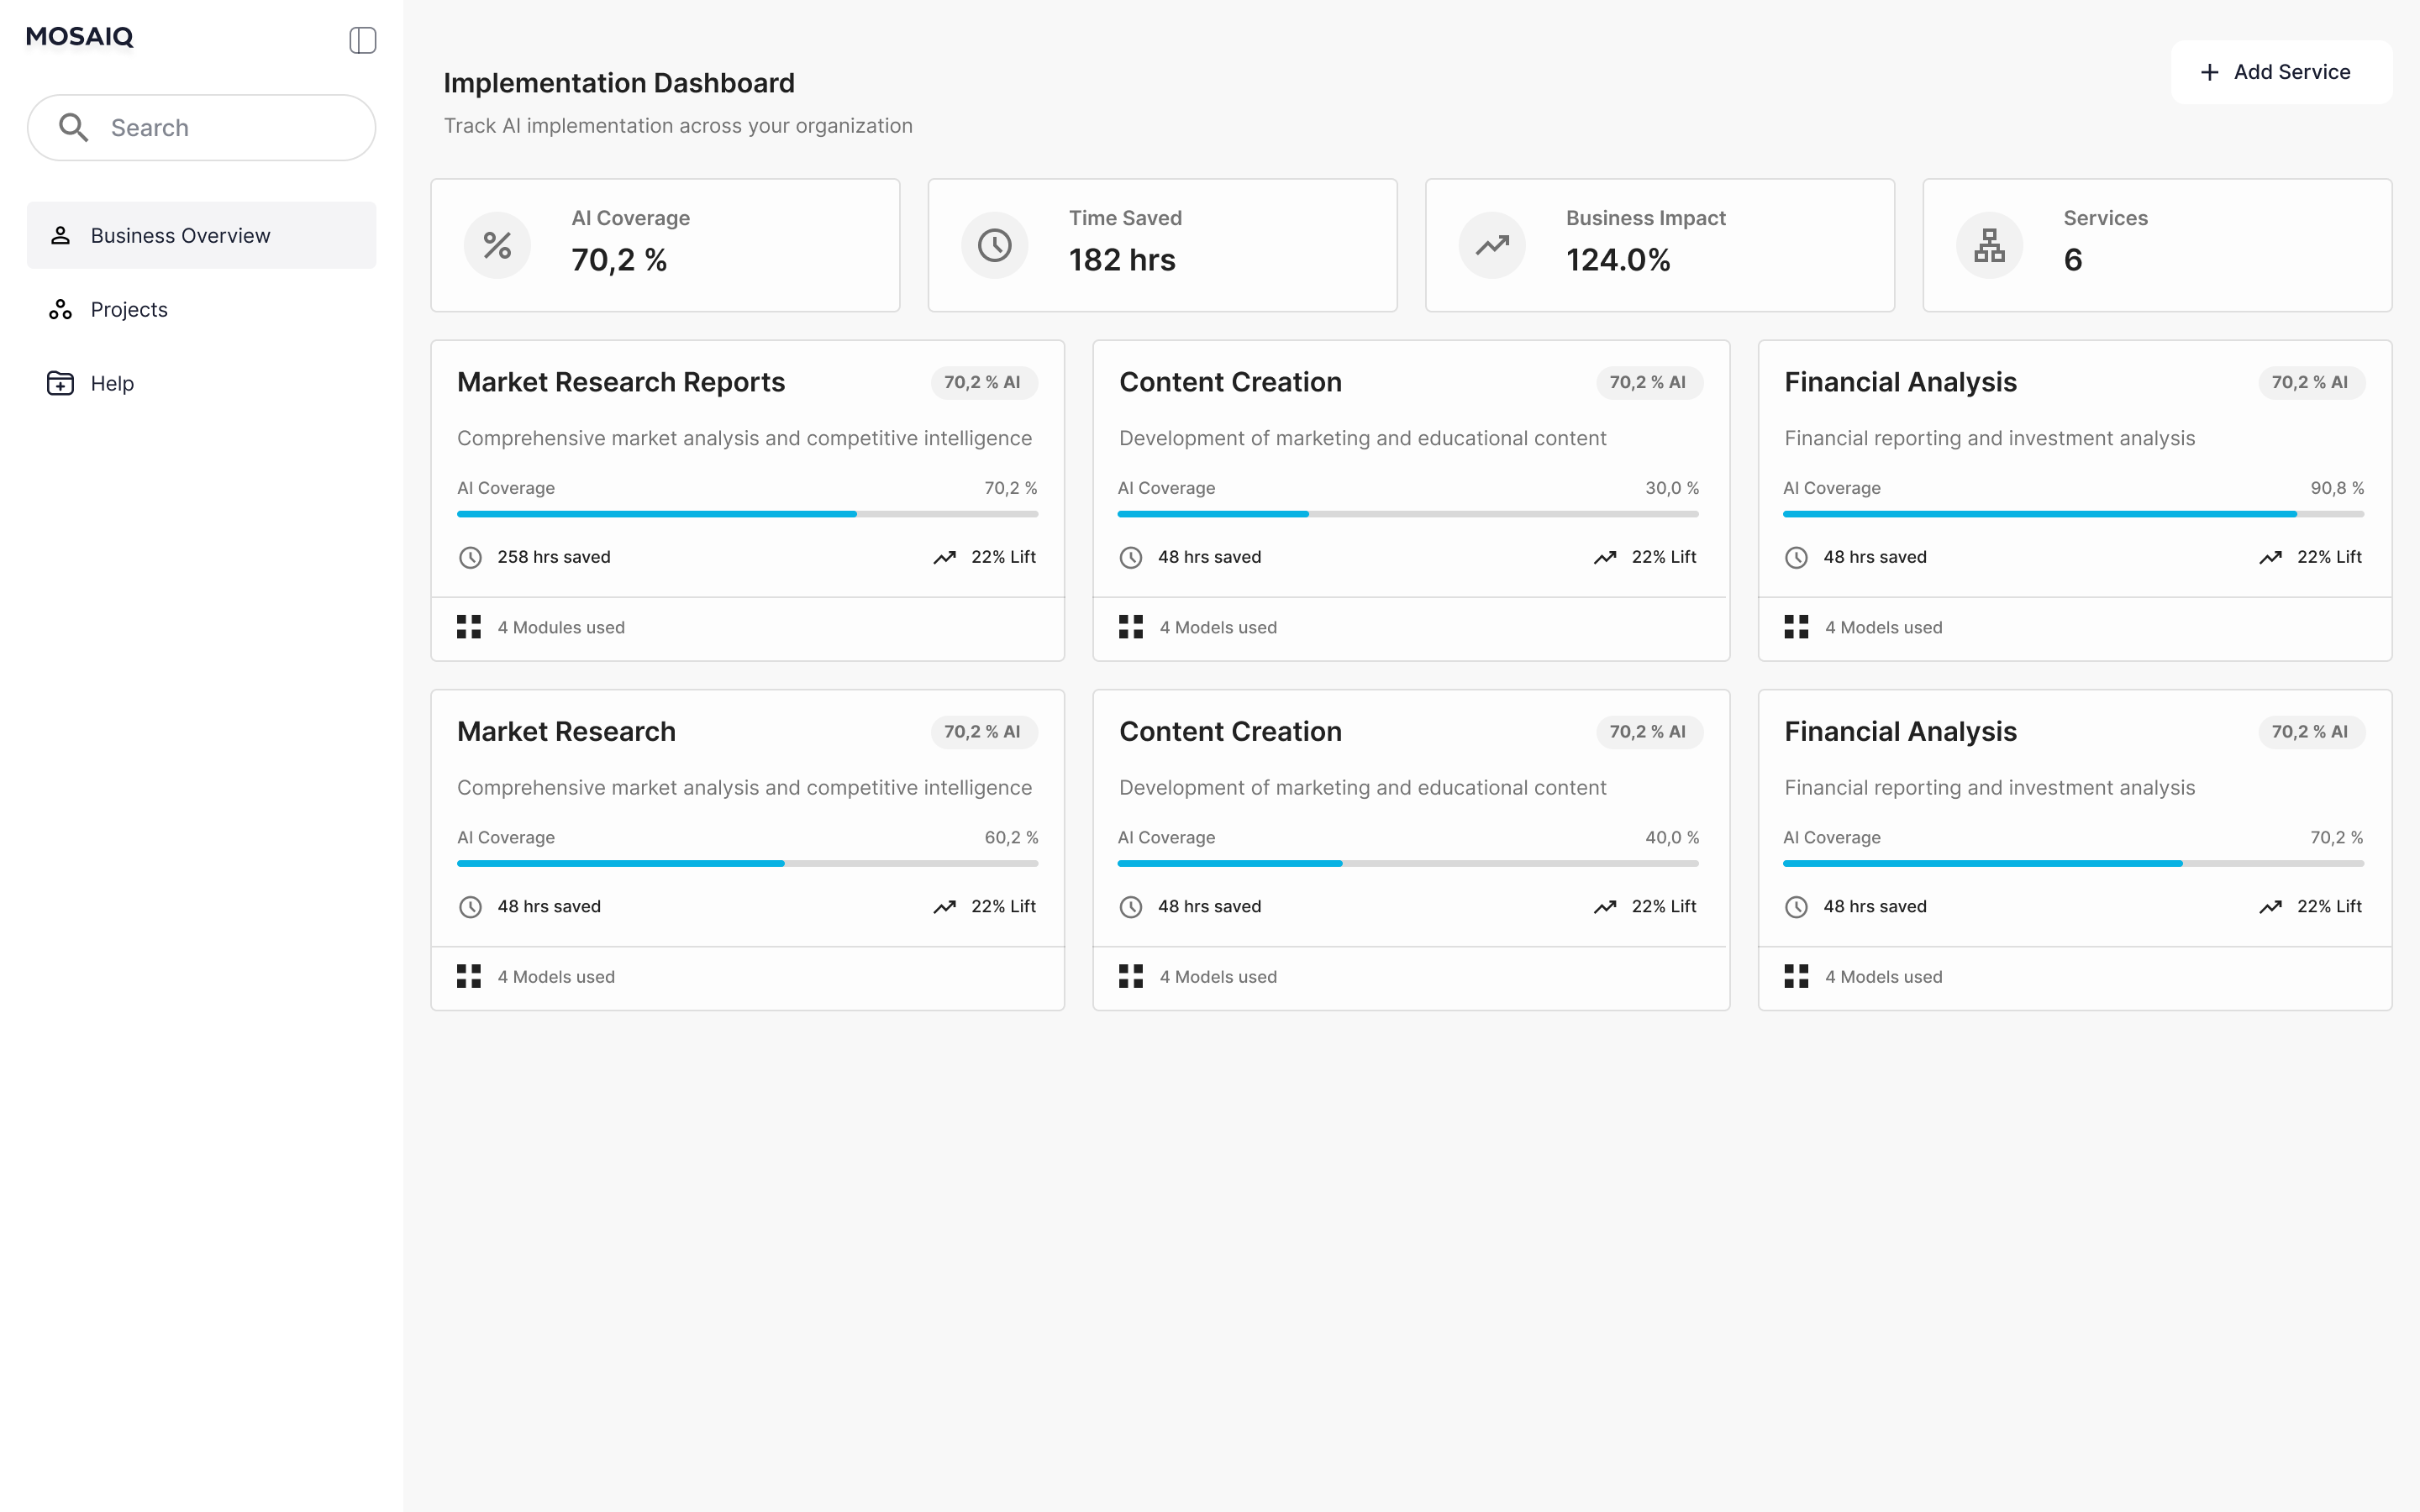Click modules grid icon in Market Research Reports
Screen dimensions: 2420x1512
[469, 627]
